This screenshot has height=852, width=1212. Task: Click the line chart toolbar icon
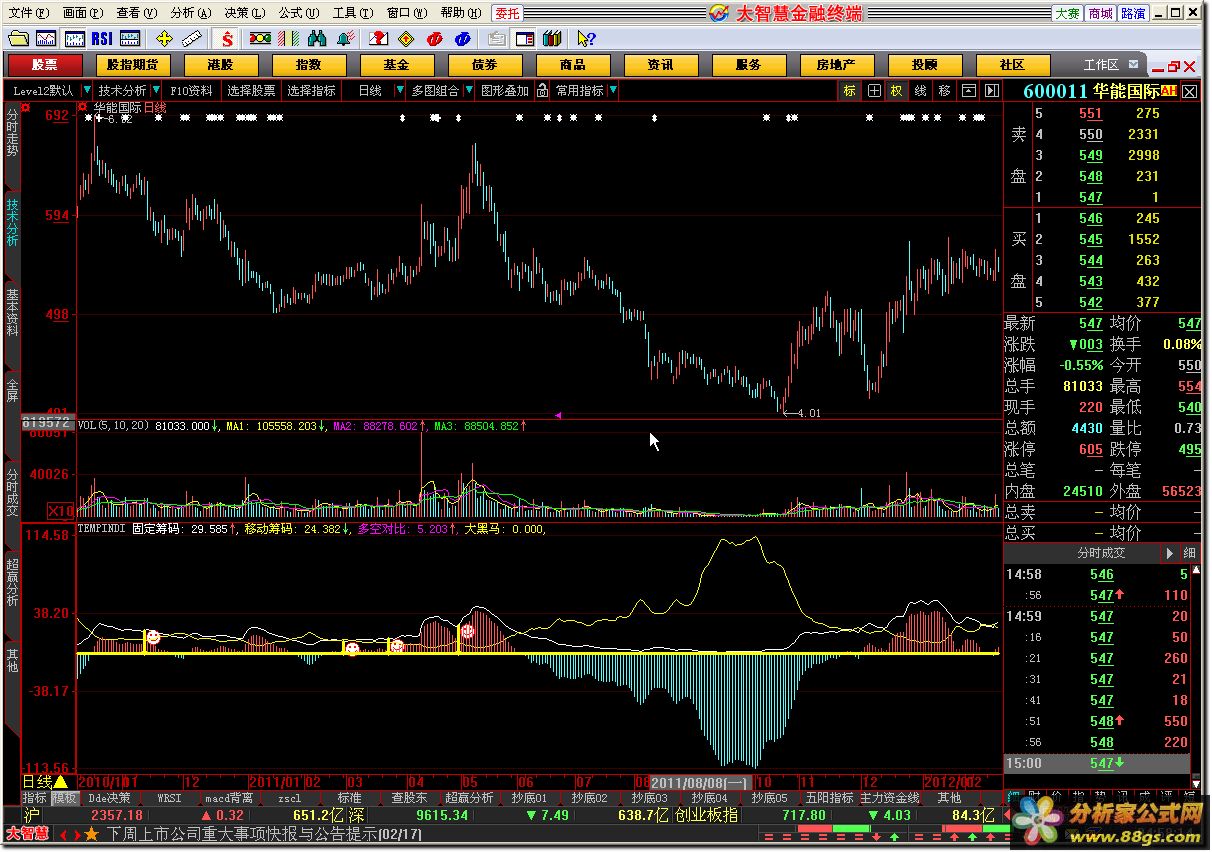(x=46, y=39)
